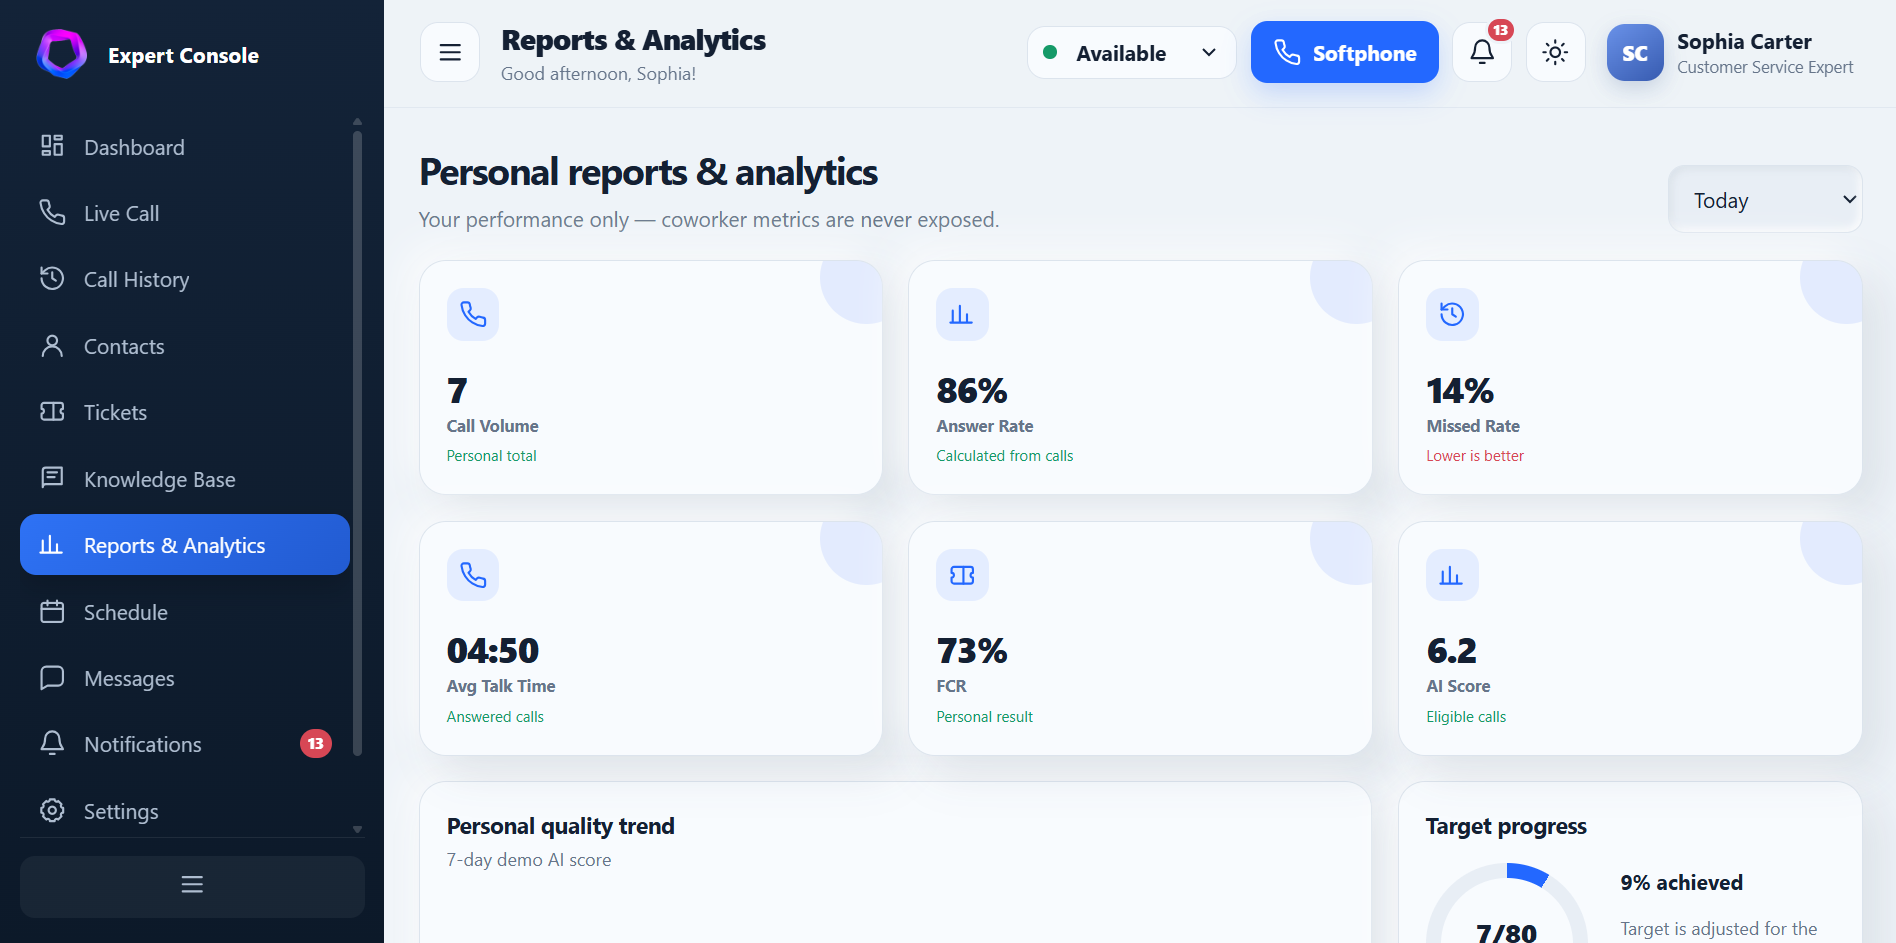Open the Dashboard page
Viewport: 1896px width, 943px height.
click(x=185, y=147)
